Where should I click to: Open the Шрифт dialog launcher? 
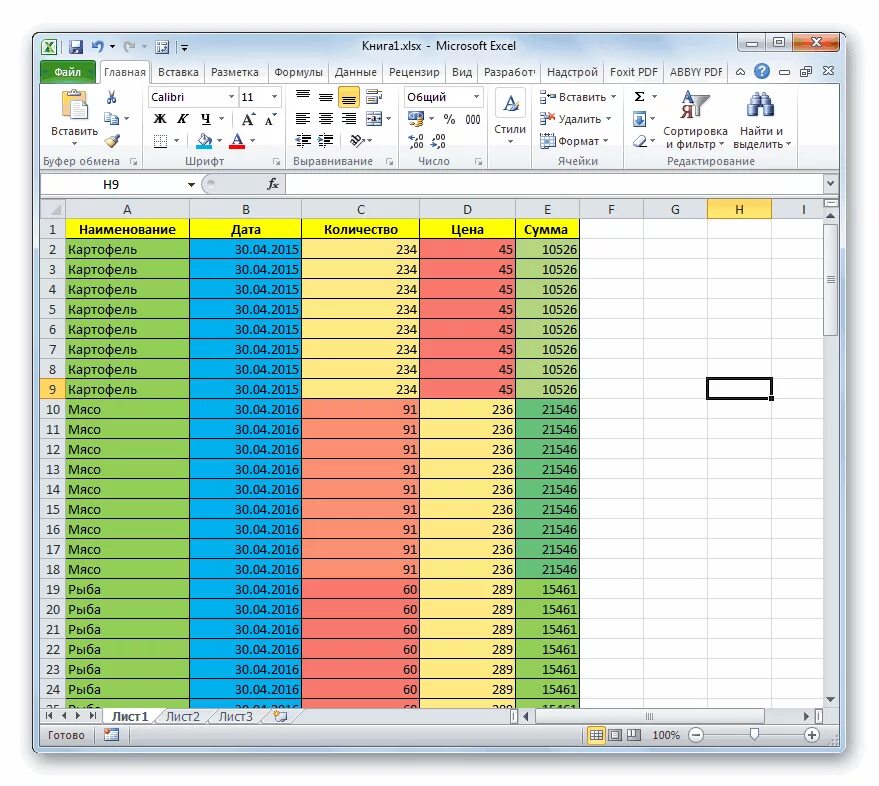pos(276,161)
